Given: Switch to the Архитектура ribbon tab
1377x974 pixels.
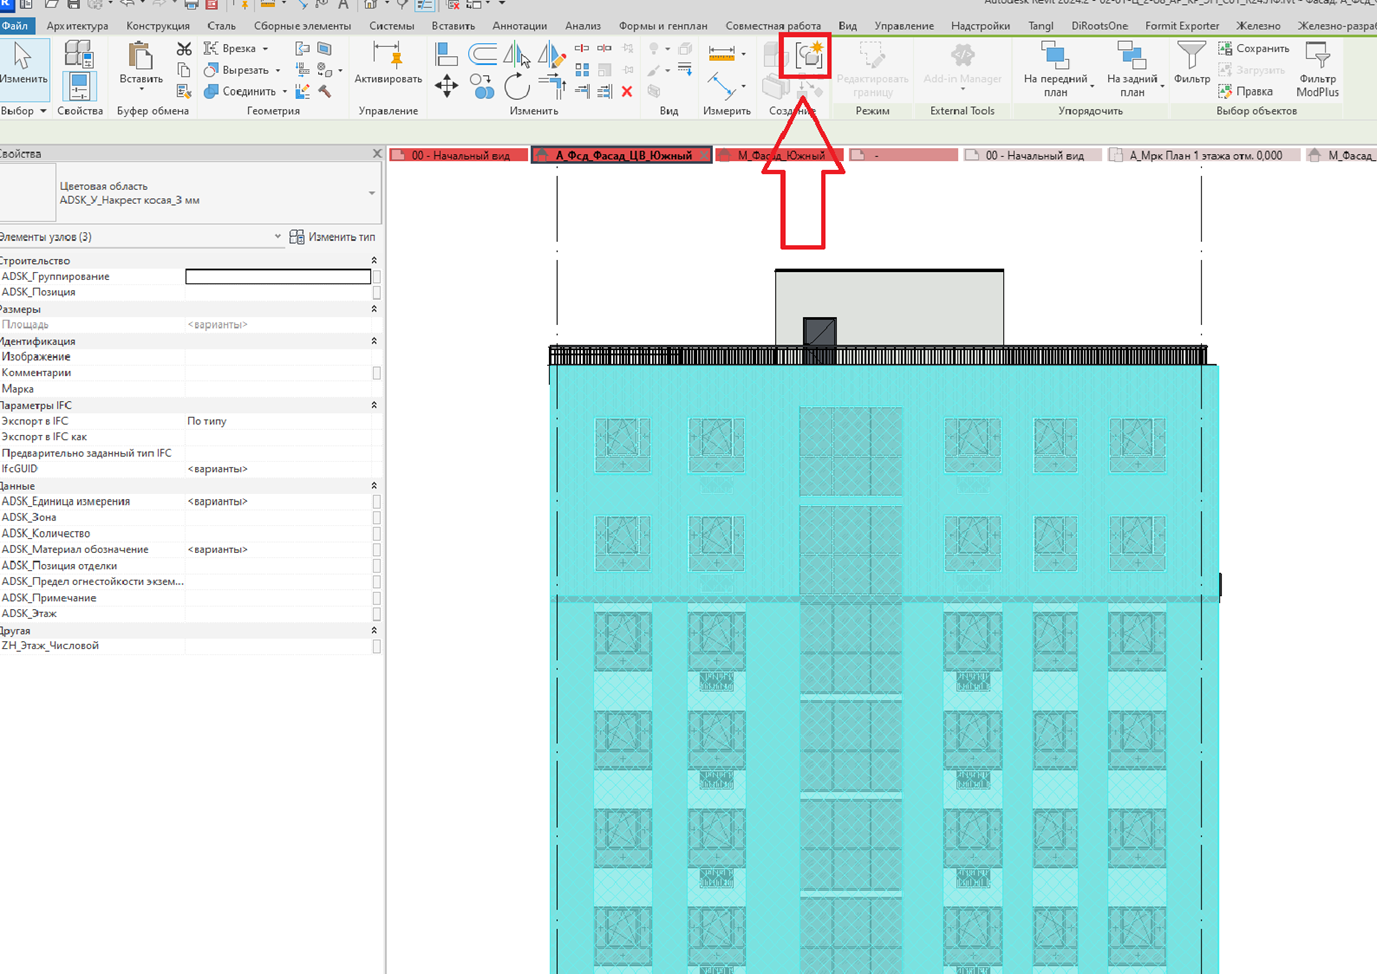Looking at the screenshot, I should tap(77, 26).
